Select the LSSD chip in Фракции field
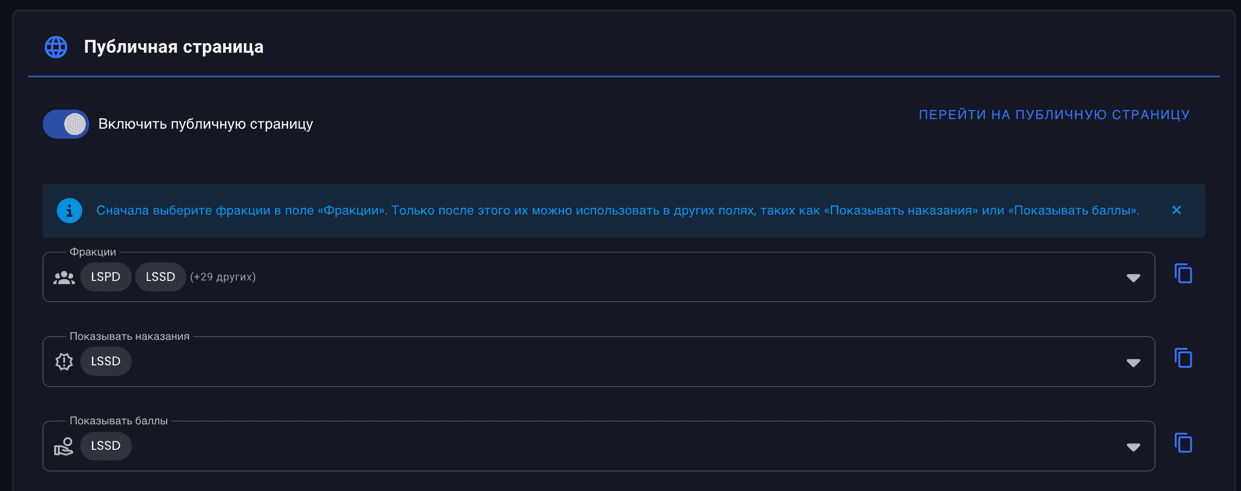Image resolution: width=1241 pixels, height=491 pixels. (160, 277)
